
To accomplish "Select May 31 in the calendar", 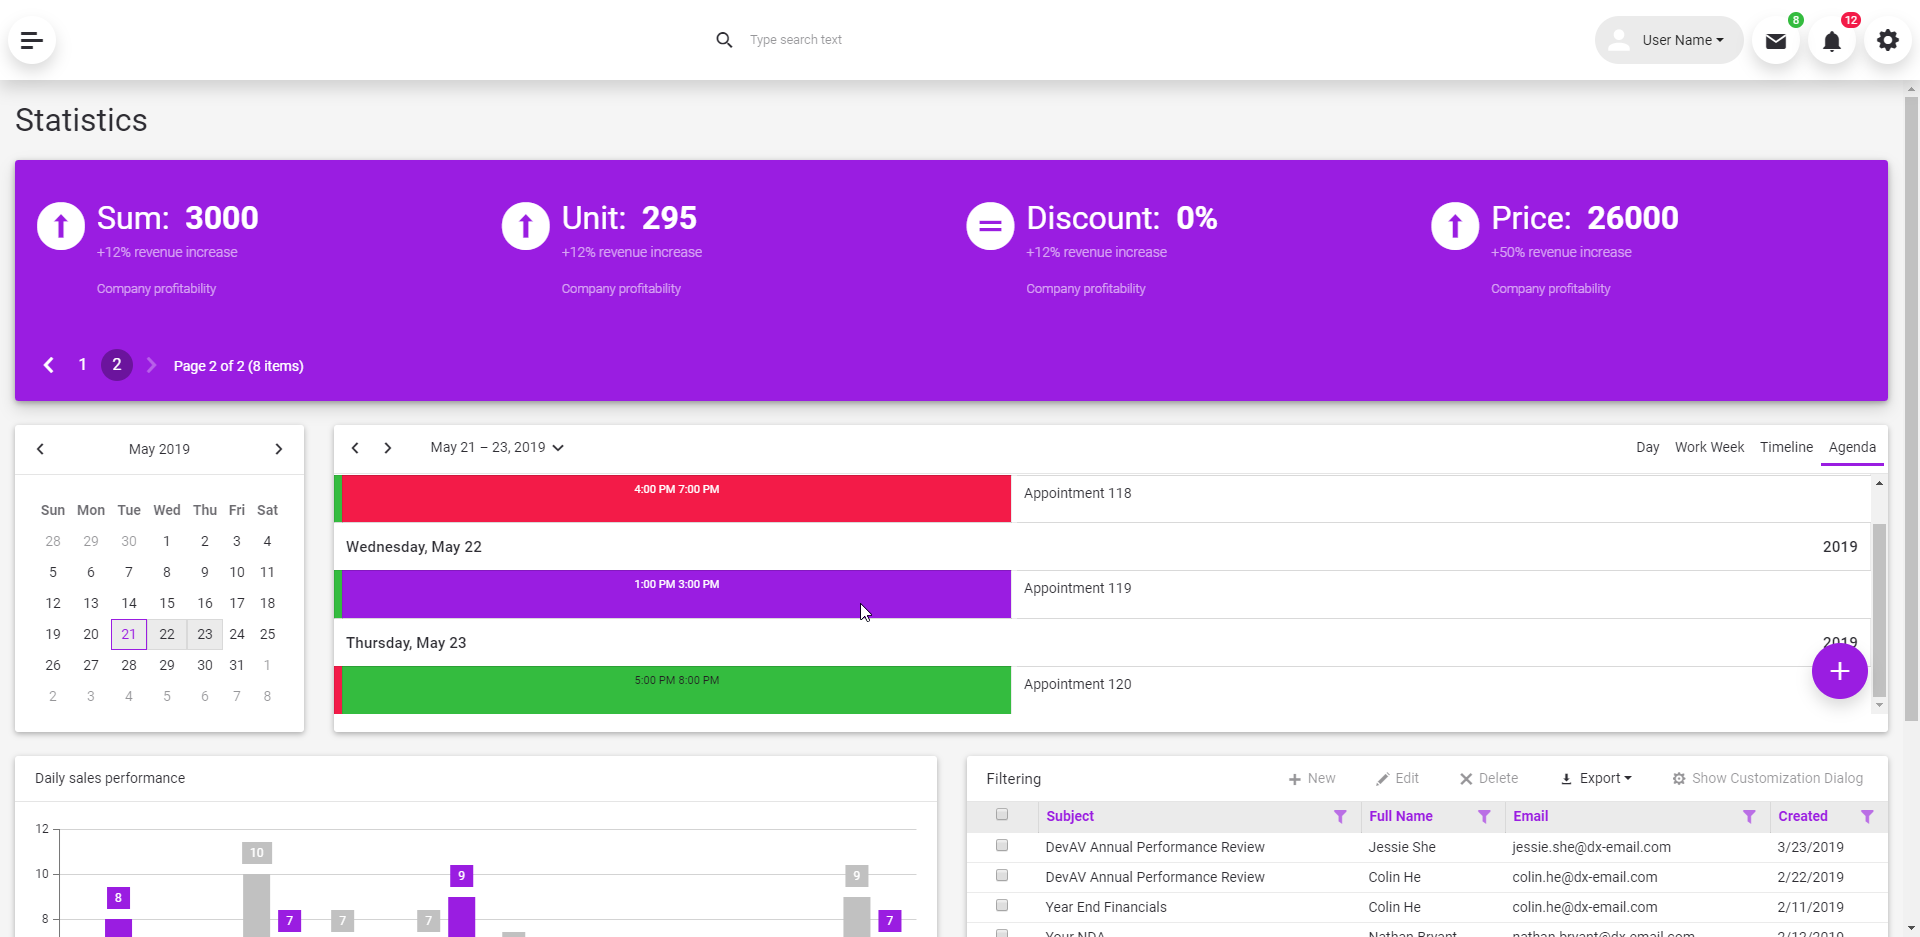I will coord(237,665).
